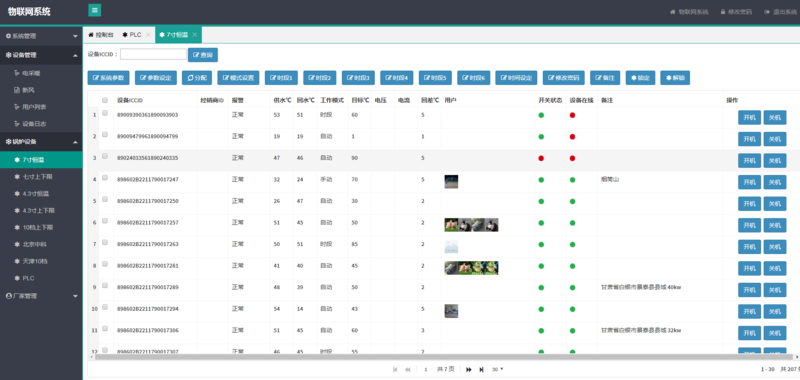Toggle the hamburger sidebar menu button

click(x=94, y=10)
